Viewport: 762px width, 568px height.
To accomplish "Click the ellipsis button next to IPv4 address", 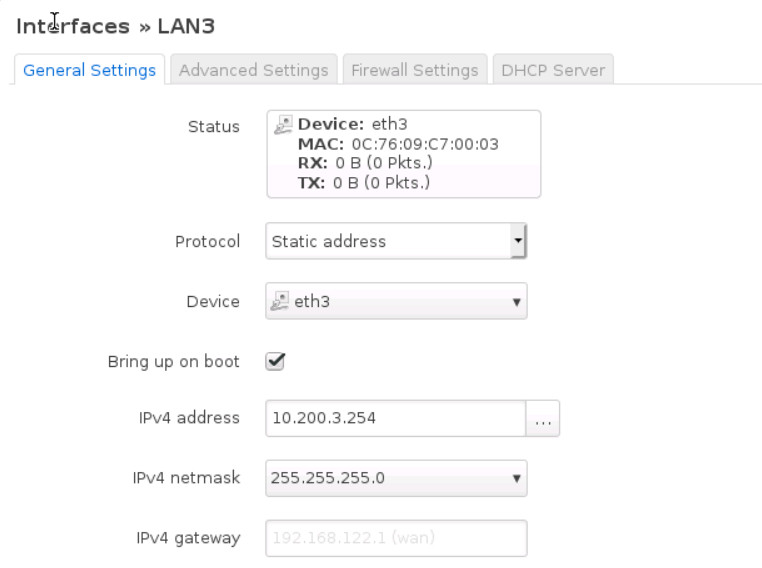I will point(543,419).
